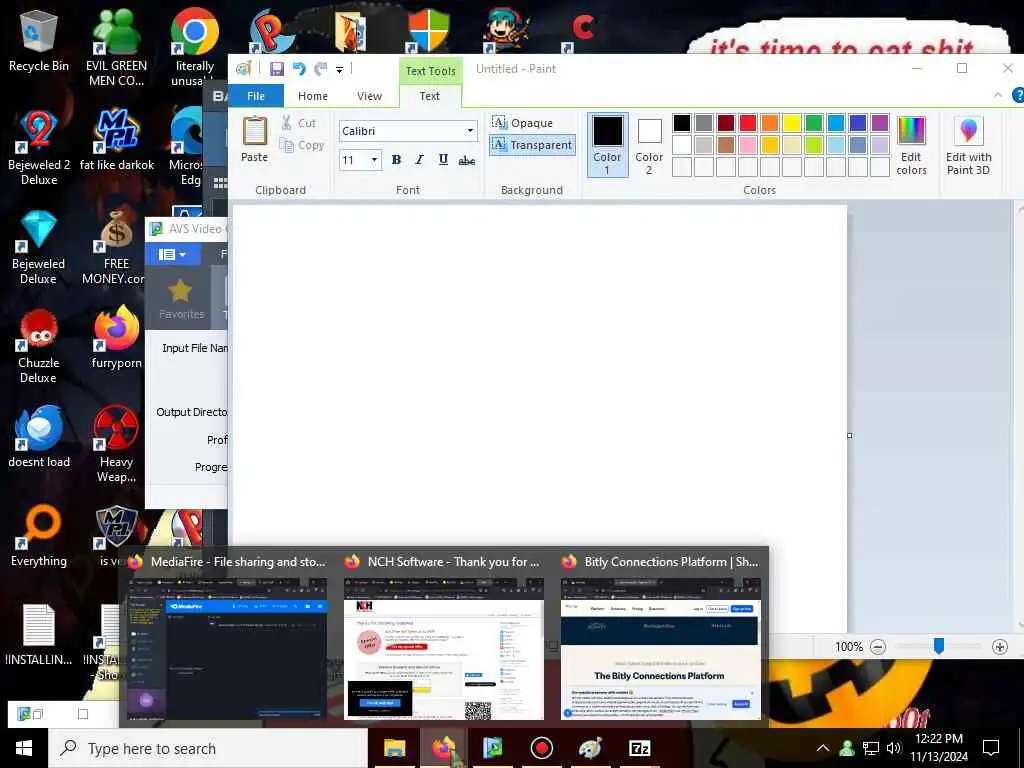Click the Redo arrow in Paint

(x=321, y=69)
